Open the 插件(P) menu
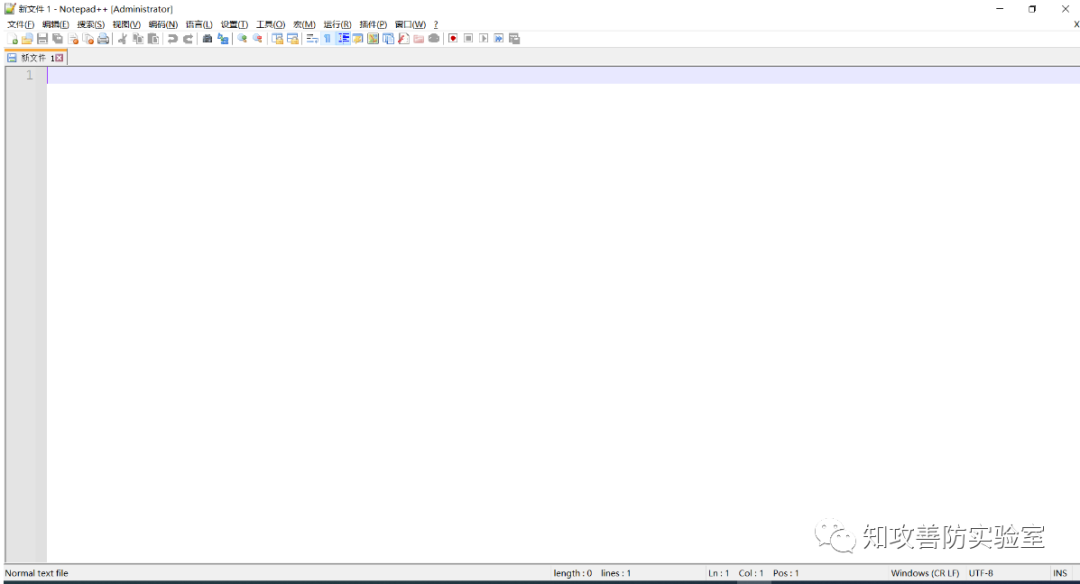 pos(373,24)
